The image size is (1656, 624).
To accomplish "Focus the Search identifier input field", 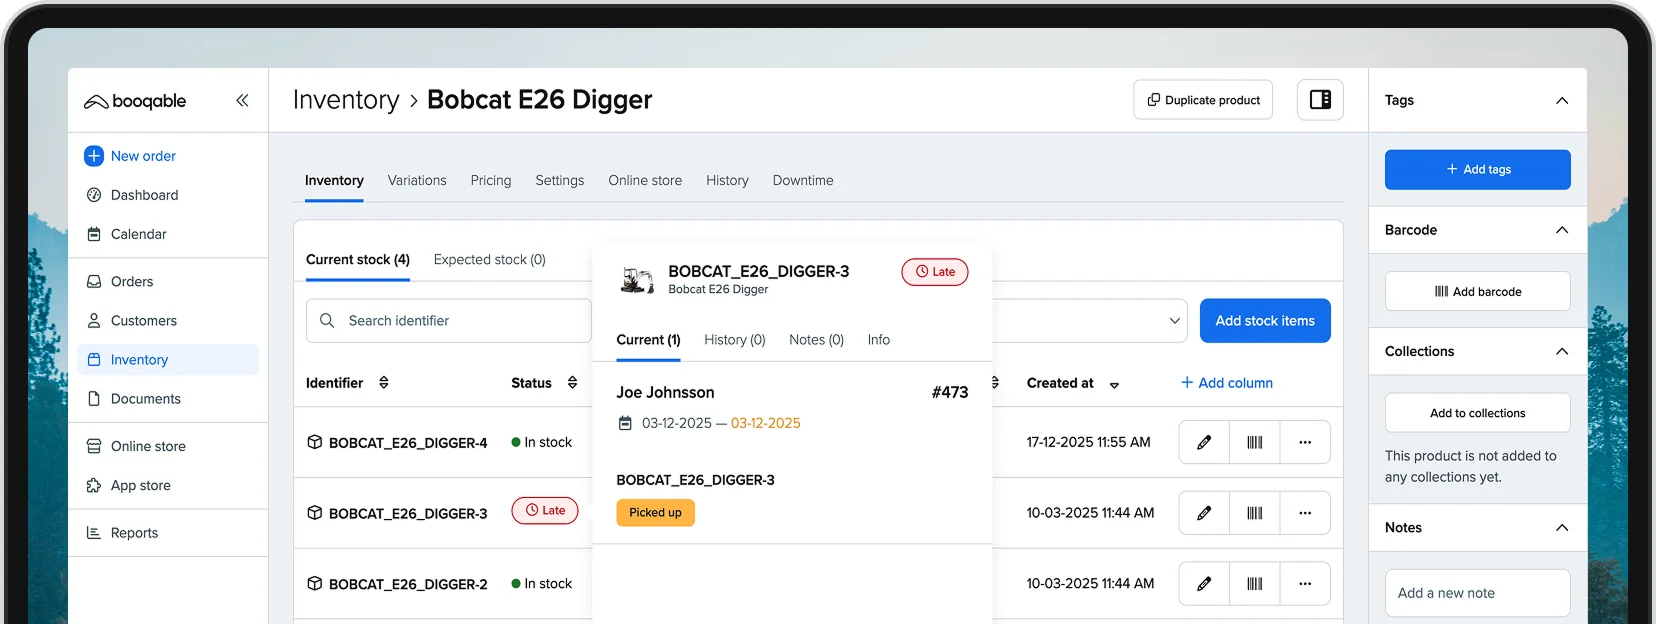I will point(460,321).
